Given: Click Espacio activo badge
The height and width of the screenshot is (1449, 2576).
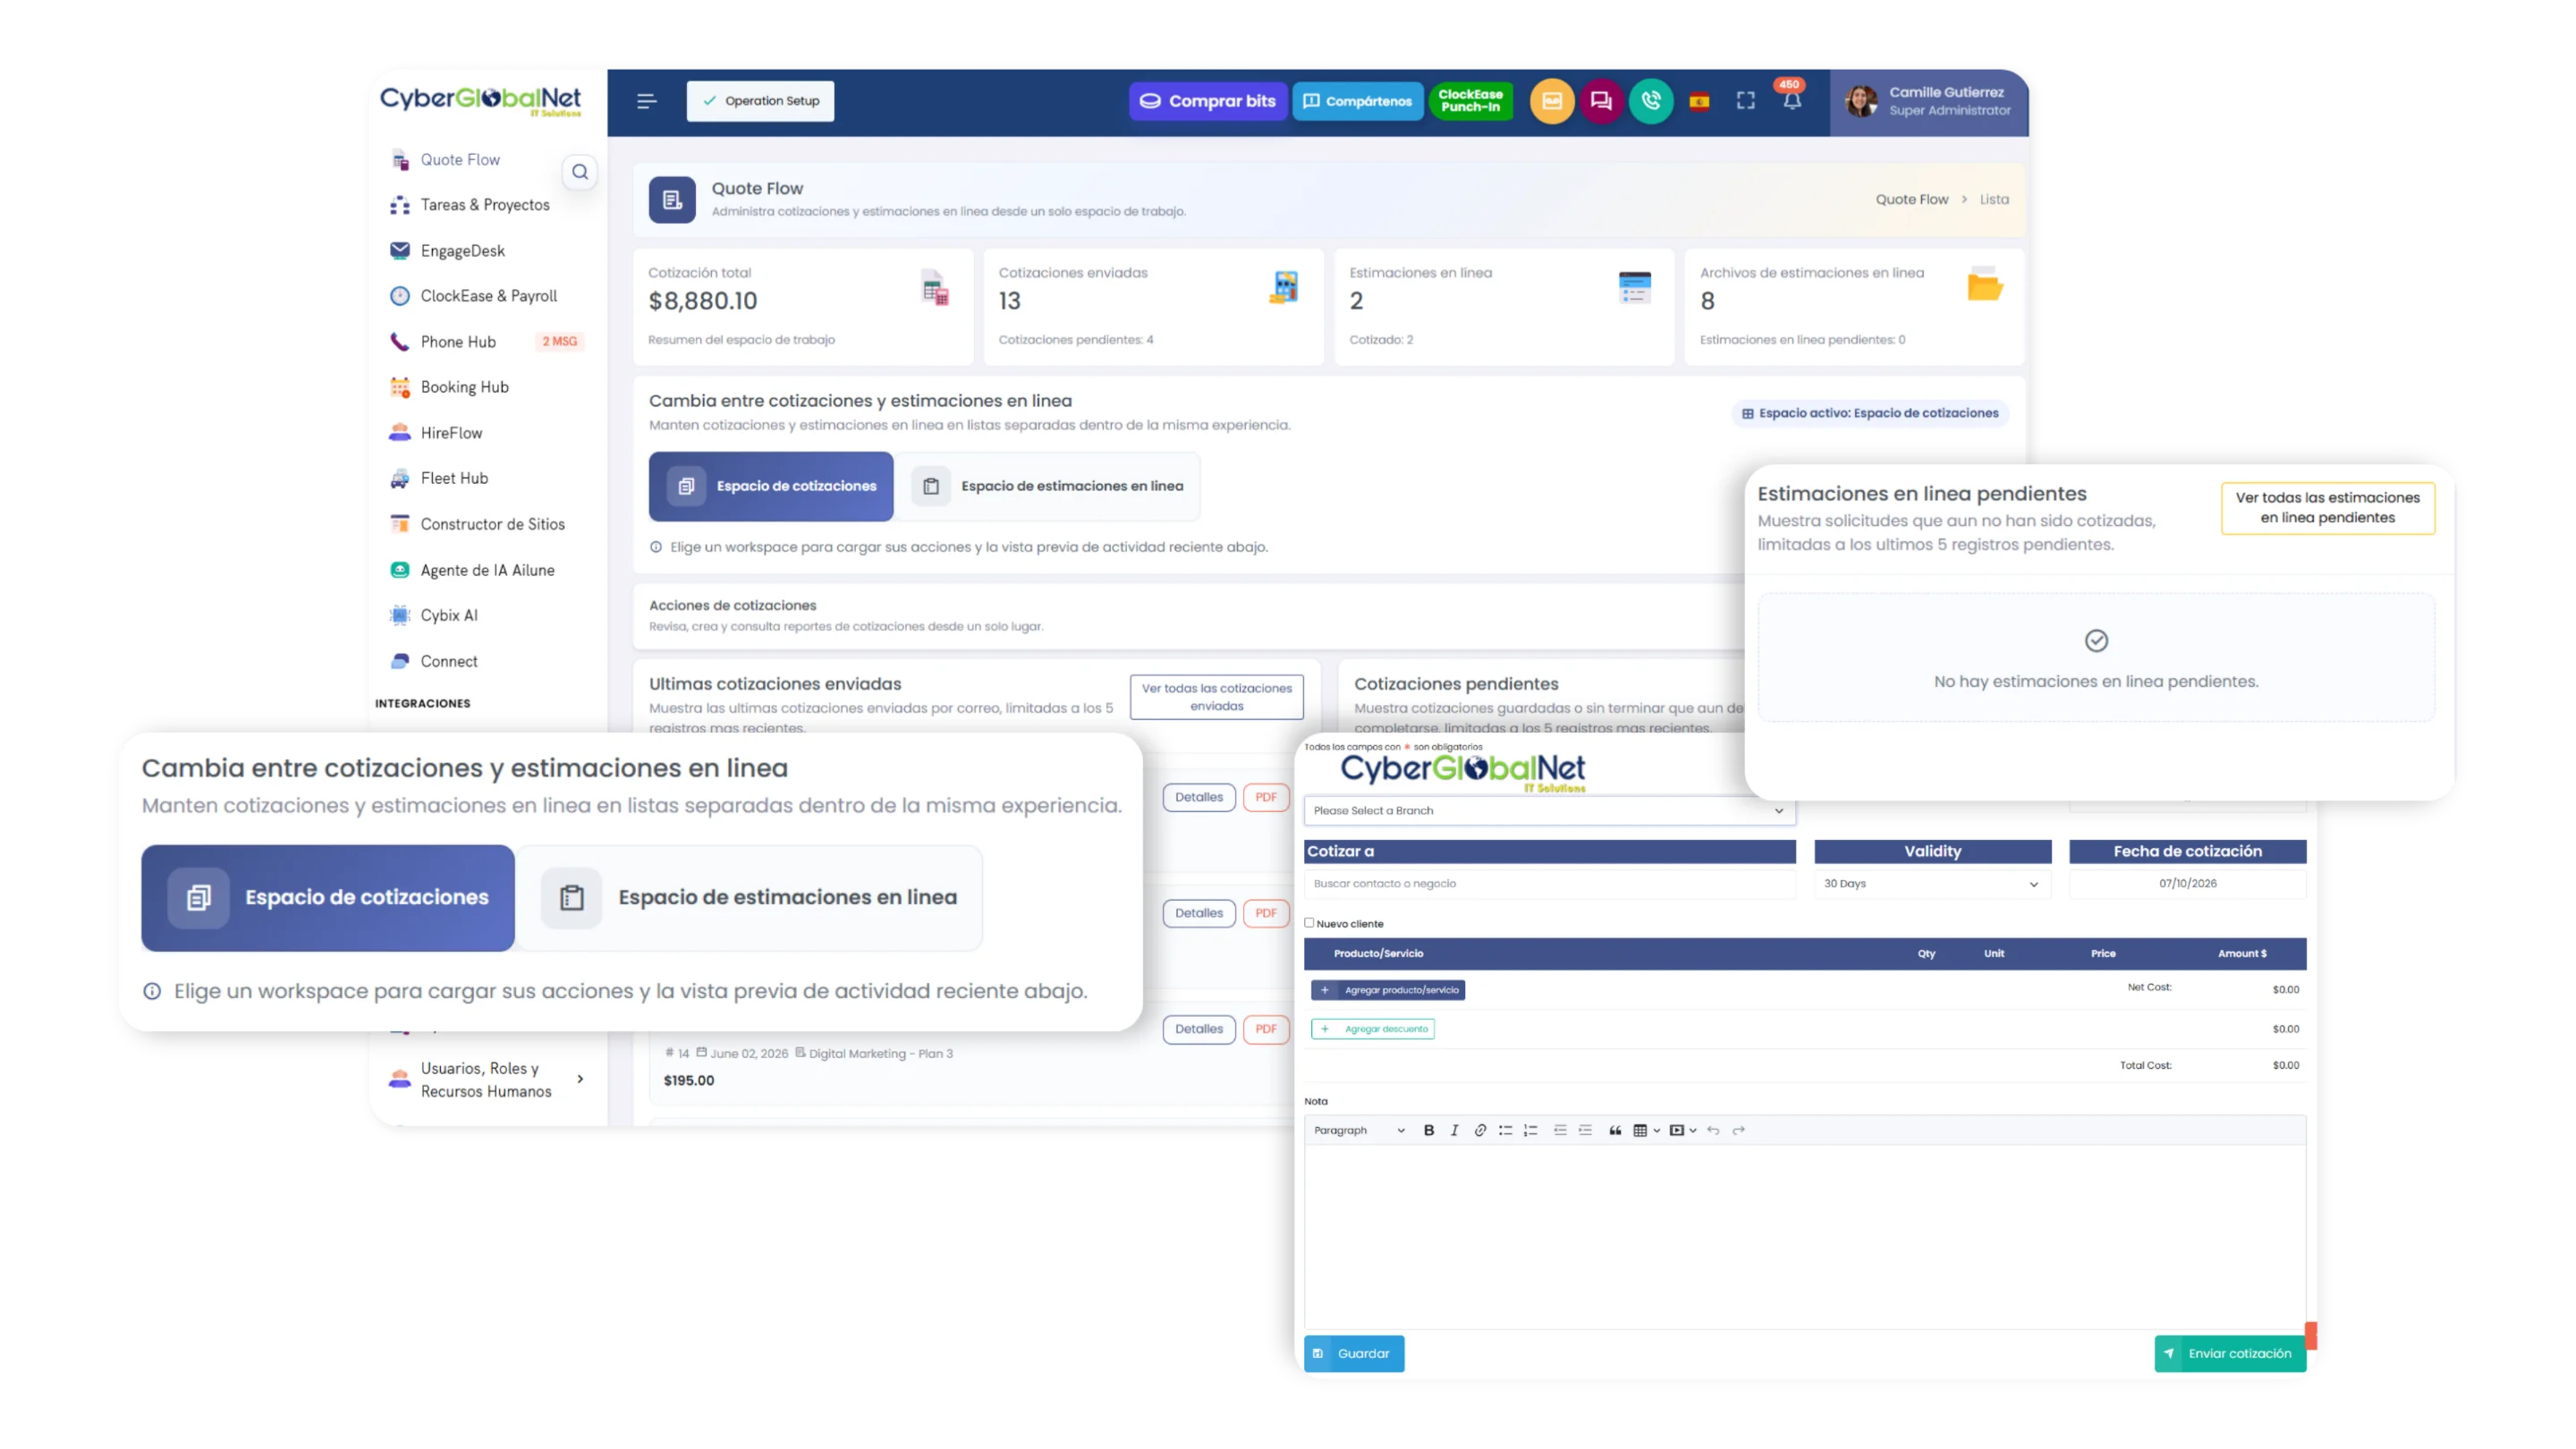Looking at the screenshot, I should [1870, 413].
